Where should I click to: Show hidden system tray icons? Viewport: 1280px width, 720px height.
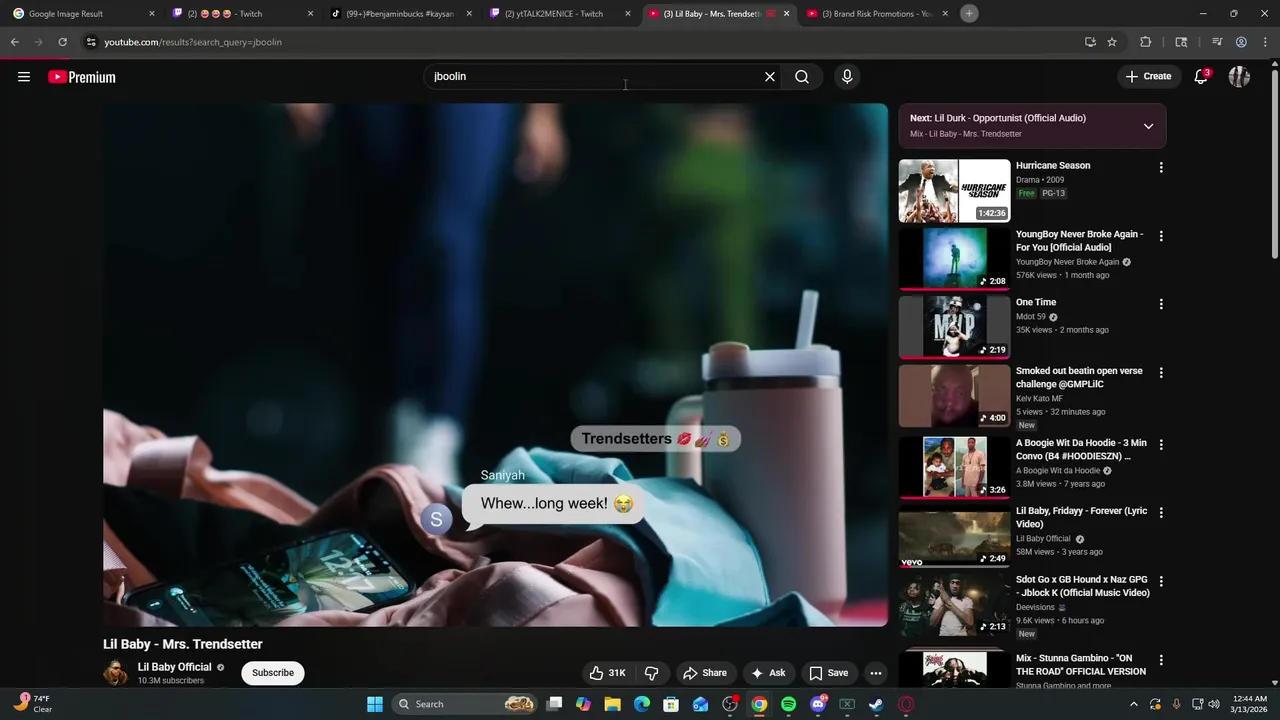[x=1133, y=704]
